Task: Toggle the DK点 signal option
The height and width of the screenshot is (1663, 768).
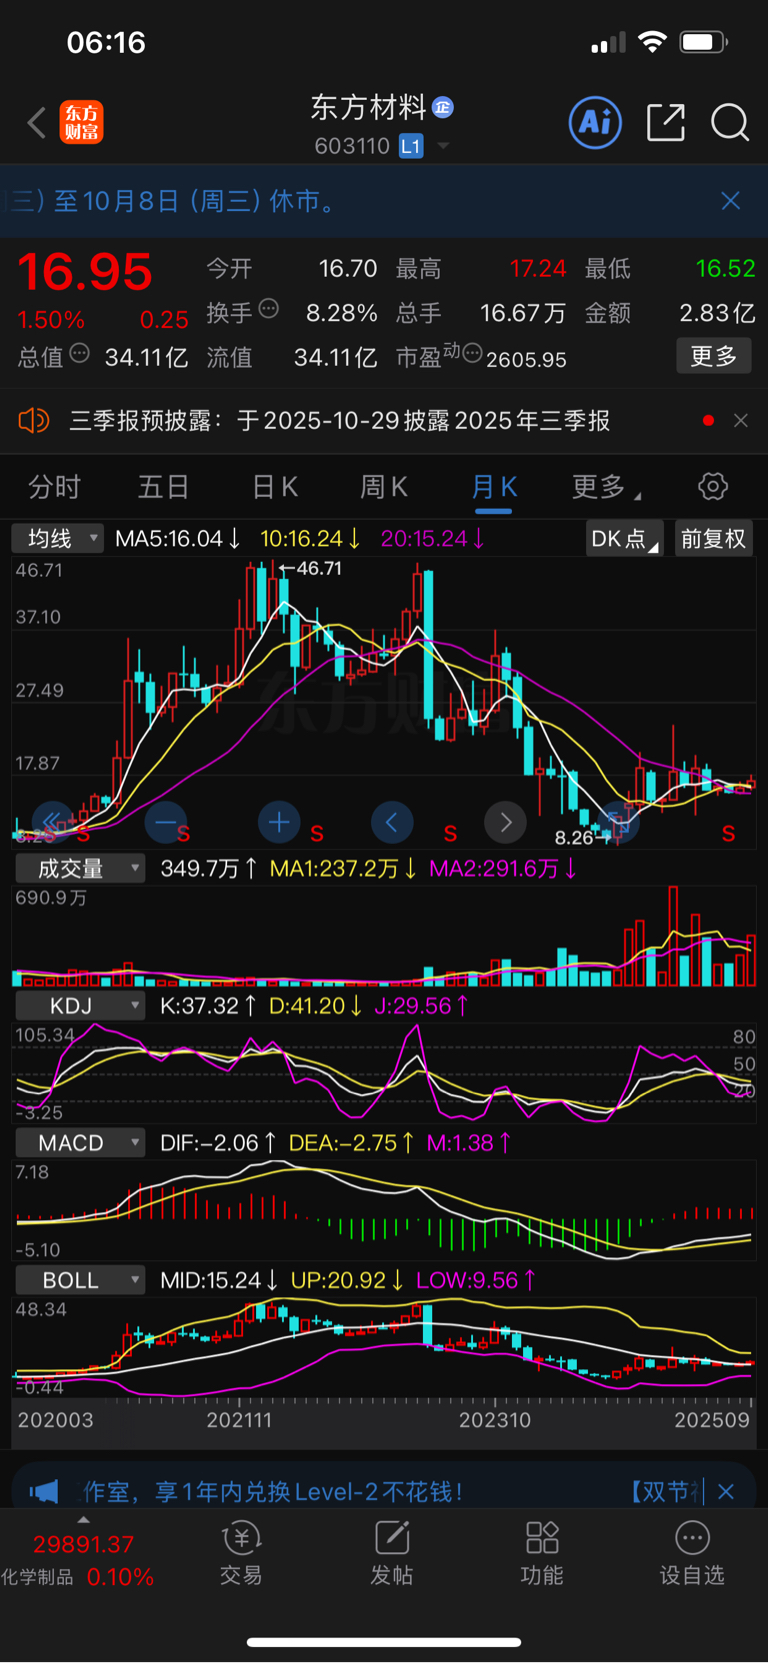Action: pos(624,539)
